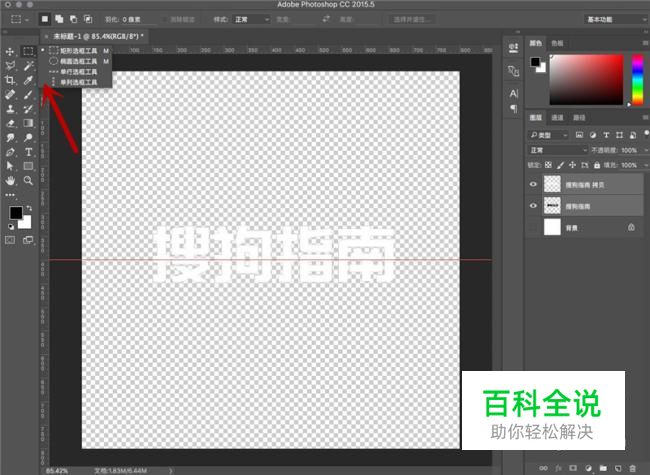Choose Single Column Marquee Tool in flyout
This screenshot has height=475, width=650.
coord(76,82)
